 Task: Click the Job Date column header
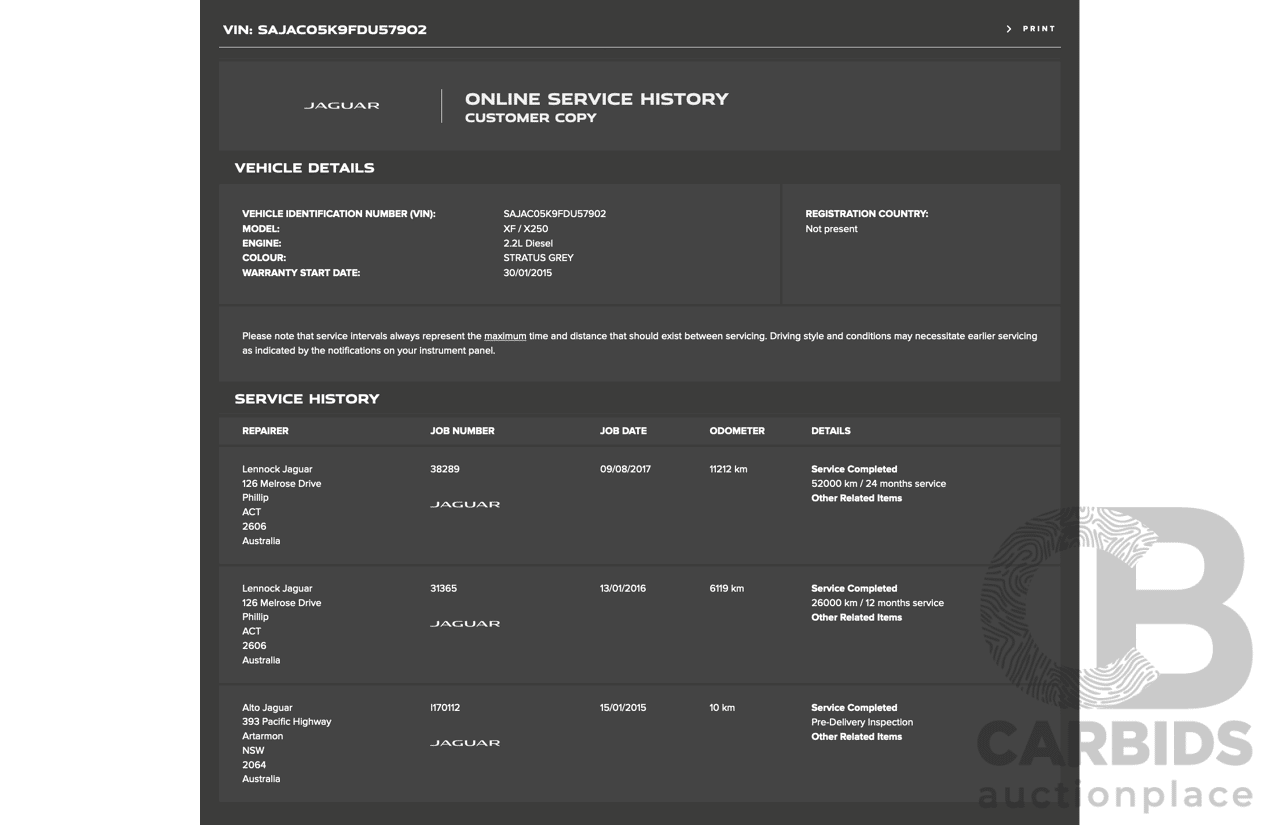(x=623, y=431)
